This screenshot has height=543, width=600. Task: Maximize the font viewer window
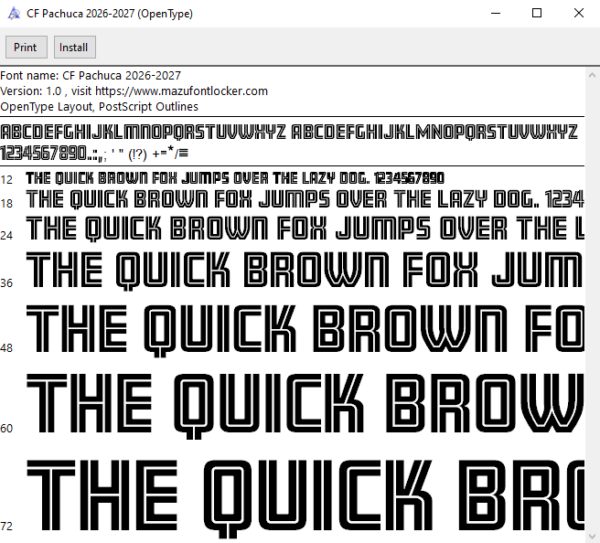tap(537, 13)
